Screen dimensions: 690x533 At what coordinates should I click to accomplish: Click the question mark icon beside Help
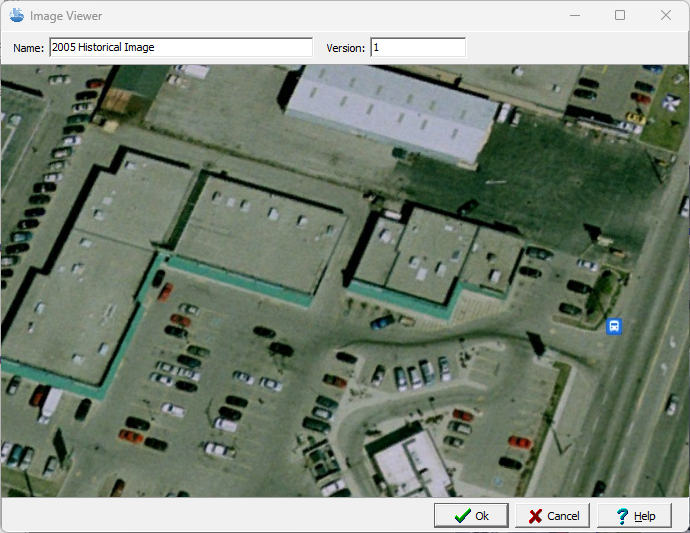coord(622,516)
